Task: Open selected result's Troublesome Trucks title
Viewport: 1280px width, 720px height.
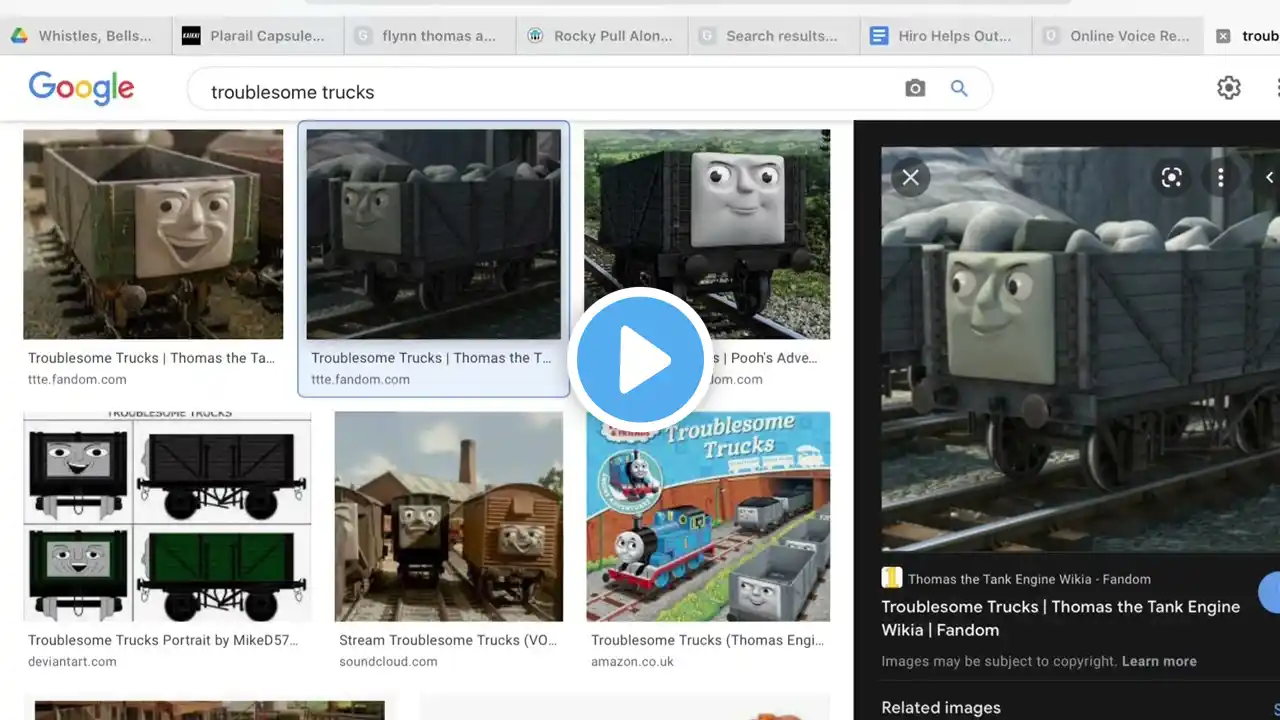Action: click(431, 358)
